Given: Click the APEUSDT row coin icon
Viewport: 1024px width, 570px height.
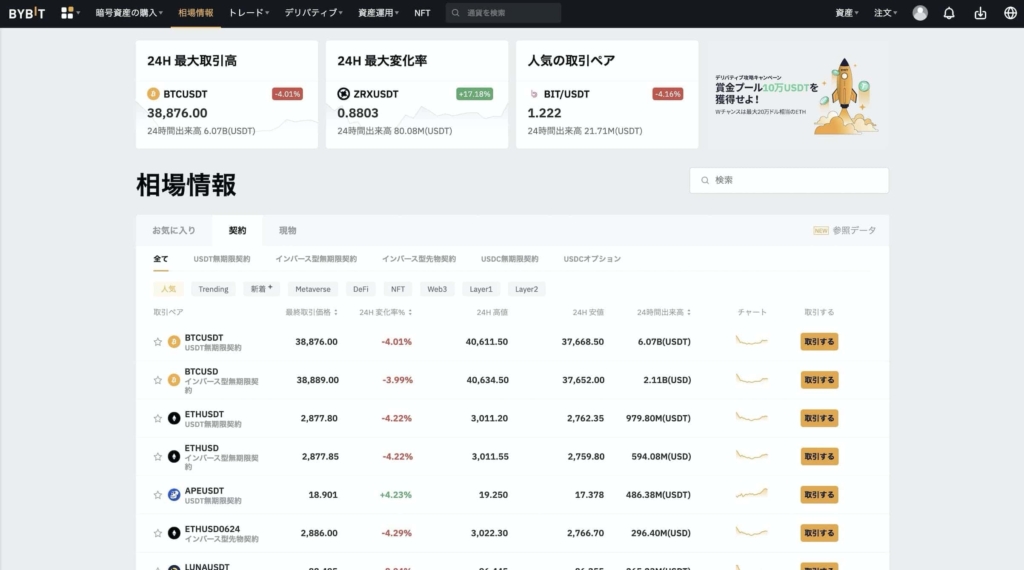Looking at the screenshot, I should [174, 495].
